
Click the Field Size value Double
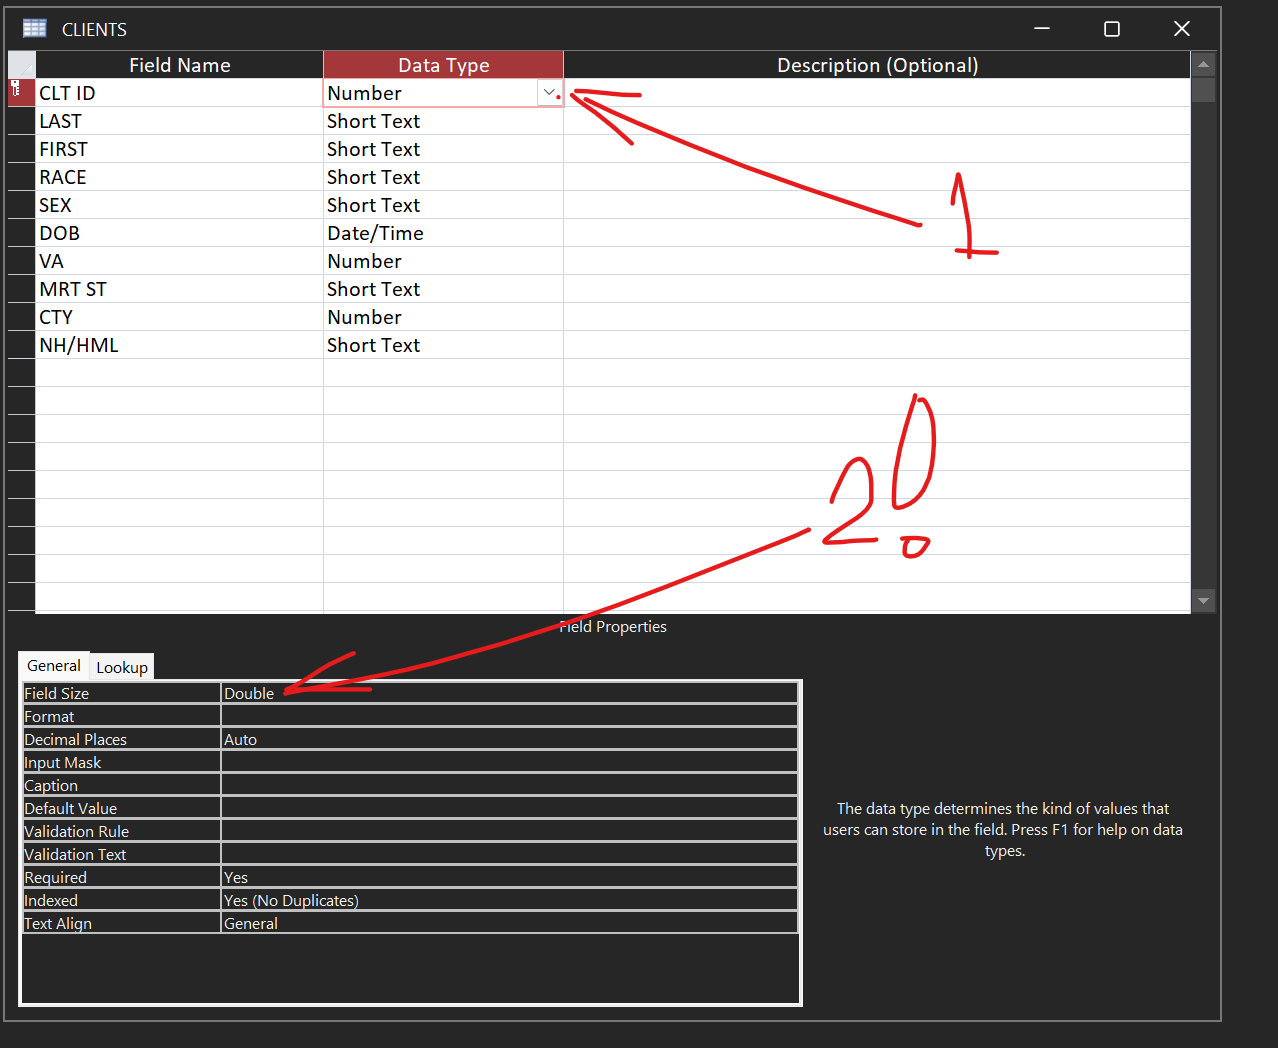click(509, 693)
